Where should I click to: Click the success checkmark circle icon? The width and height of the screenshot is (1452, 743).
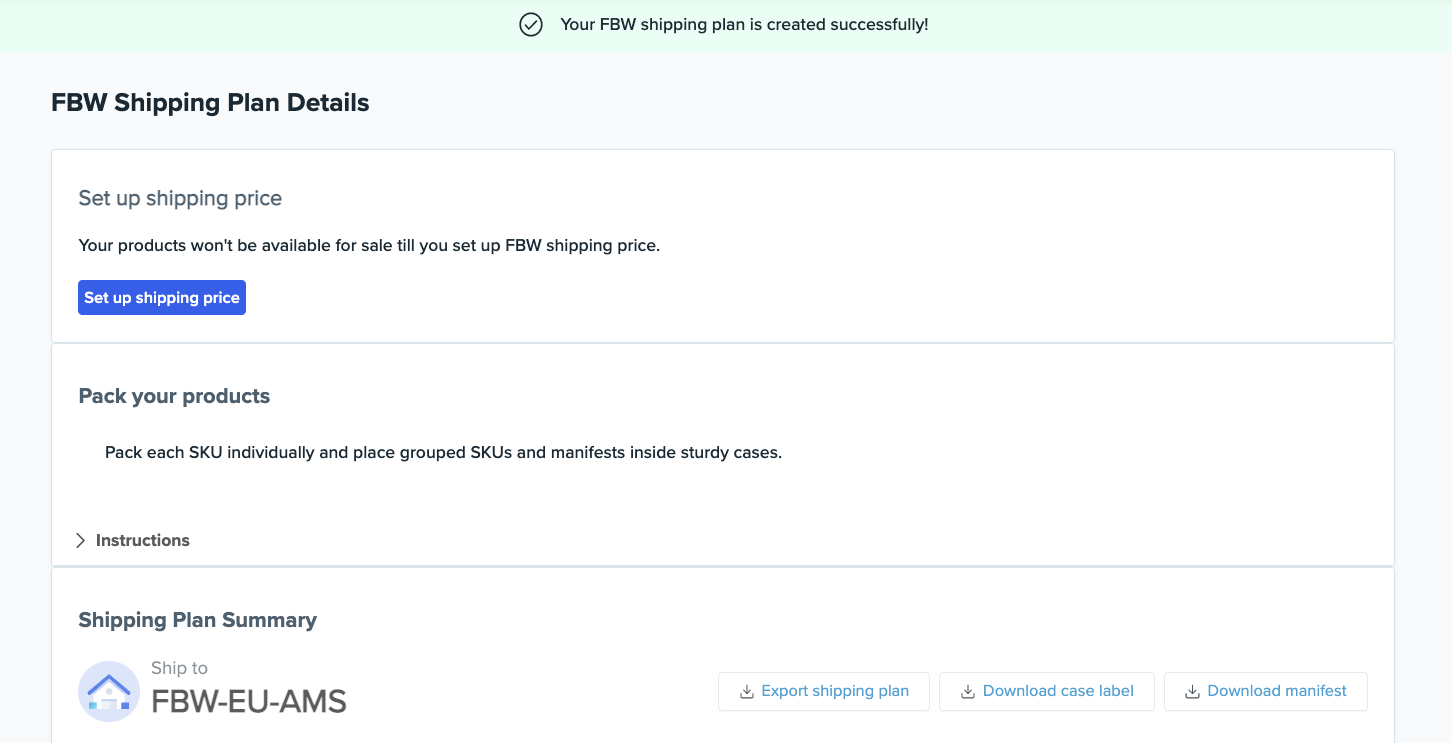(531, 25)
